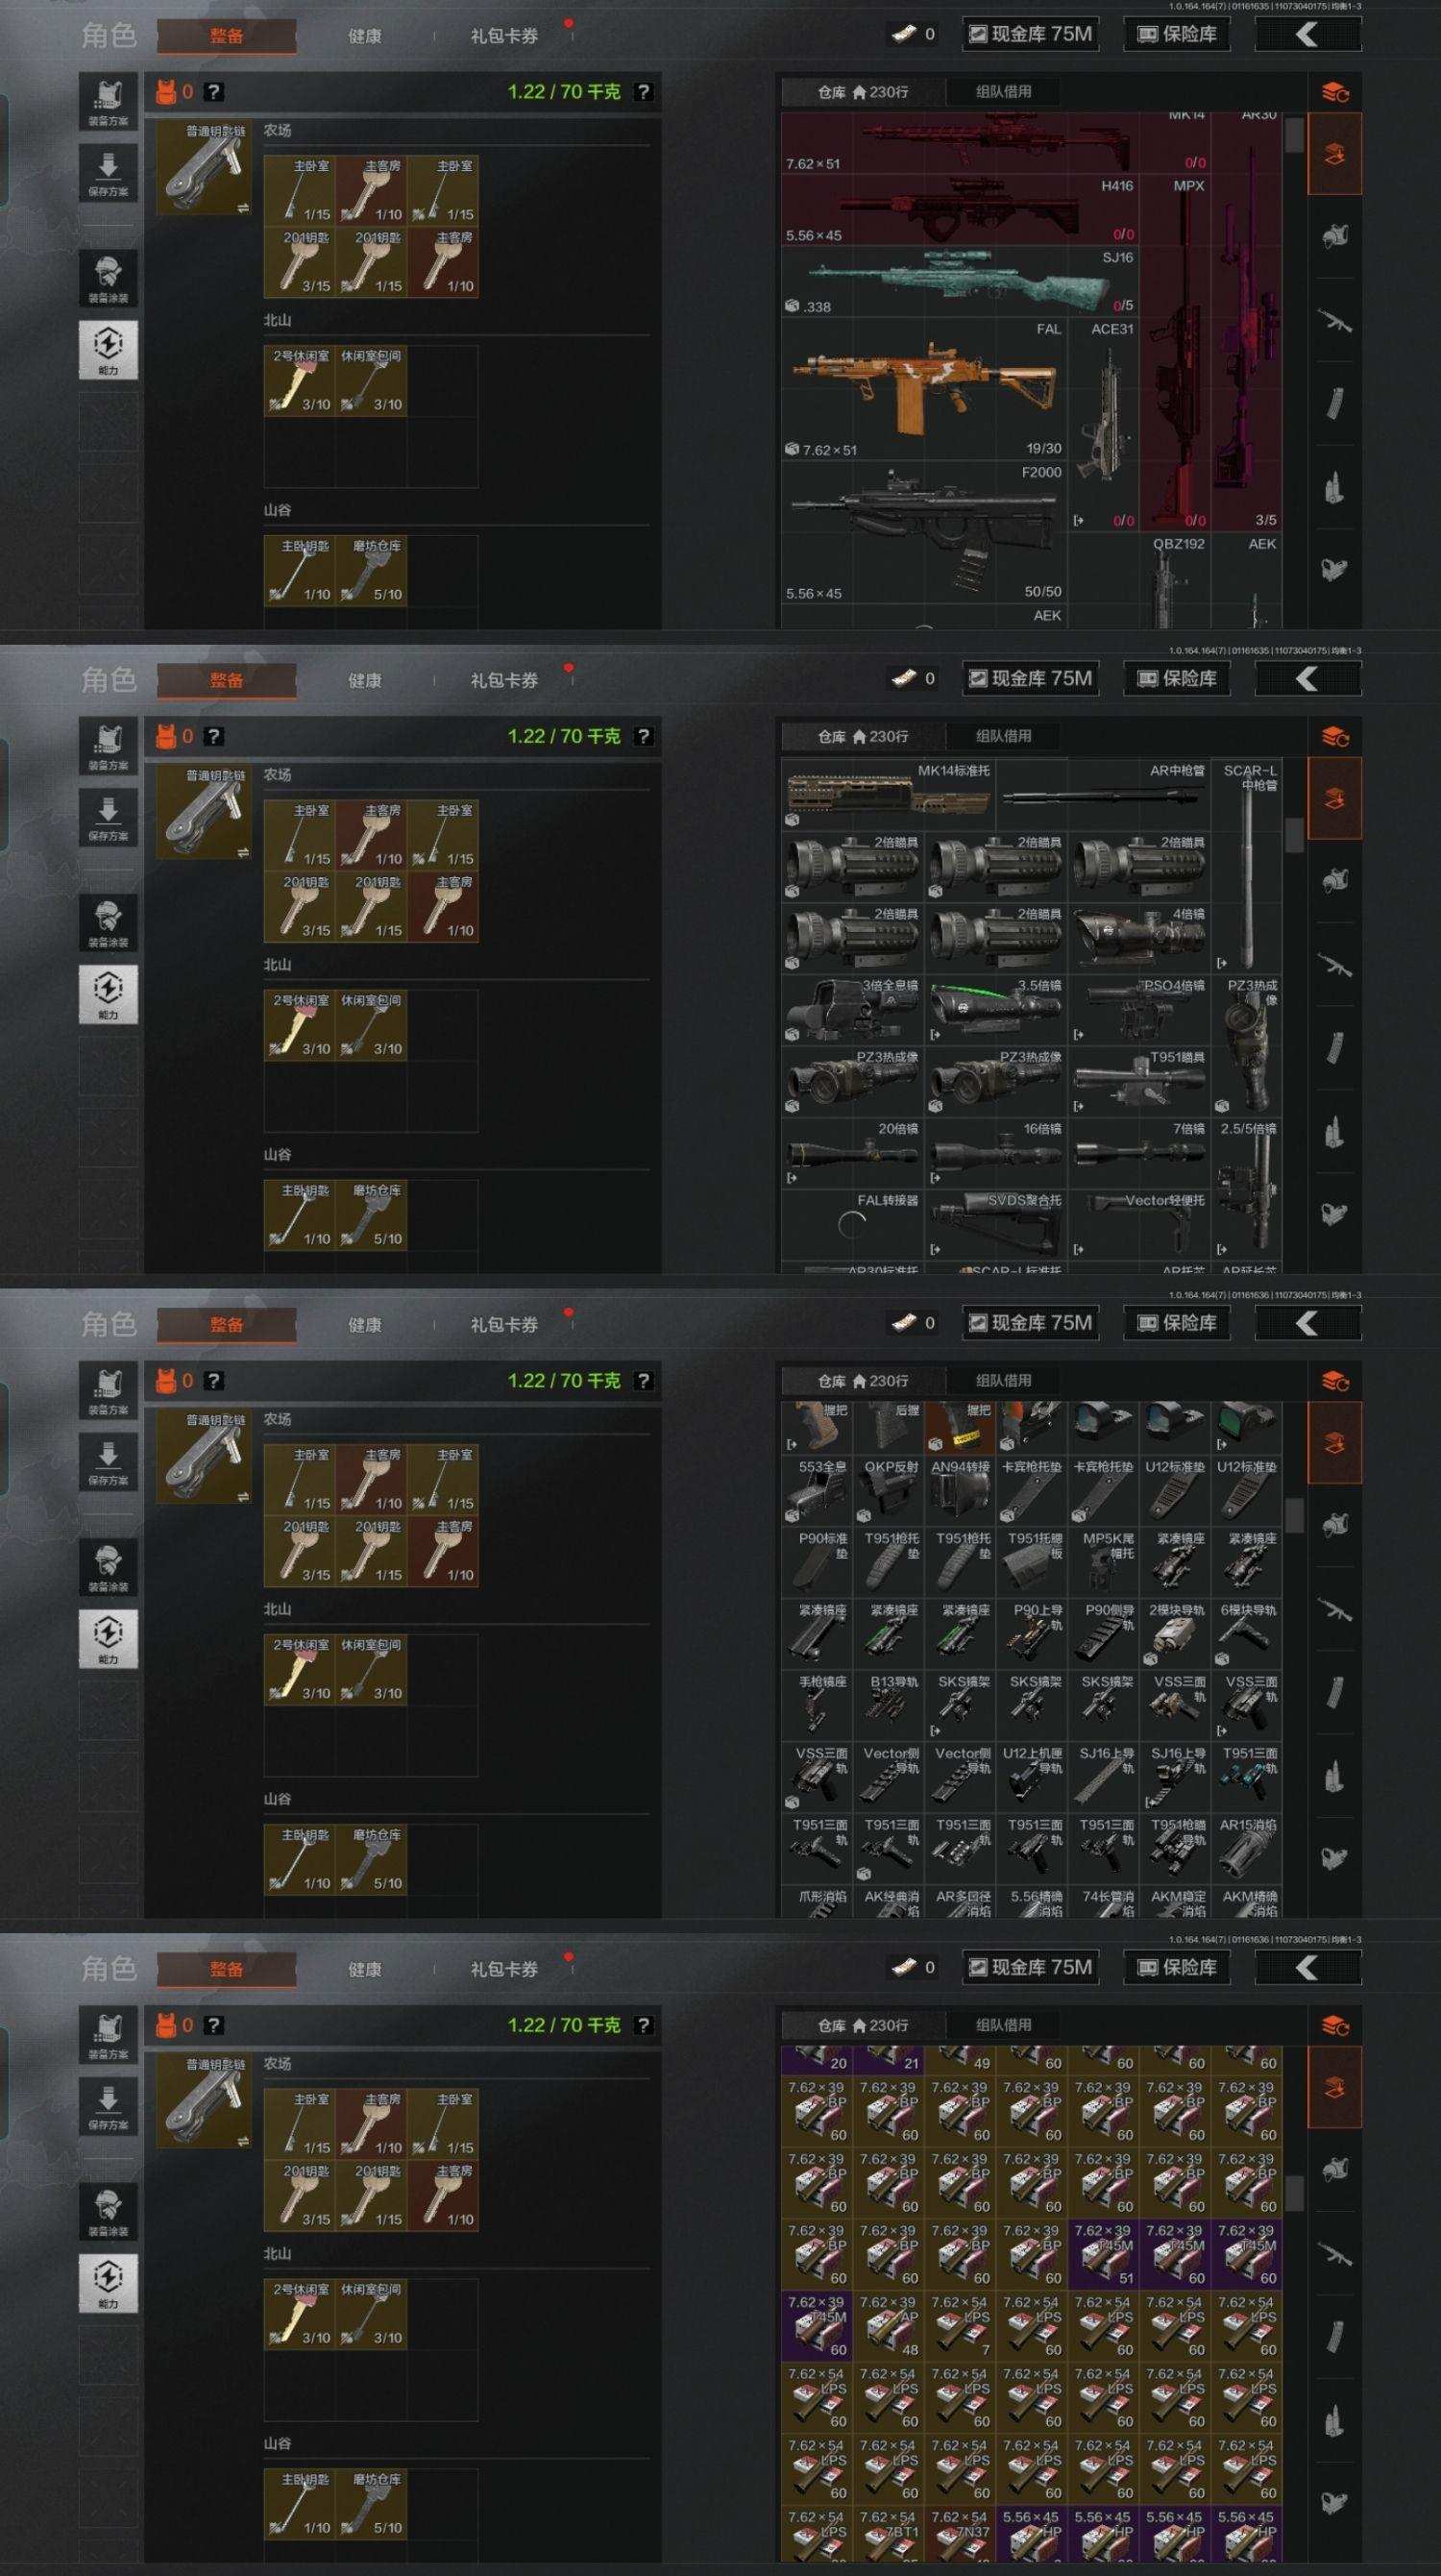Image resolution: width=1441 pixels, height=2576 pixels.
Task: Select the 7N37 ammo box
Action: click(960, 2540)
